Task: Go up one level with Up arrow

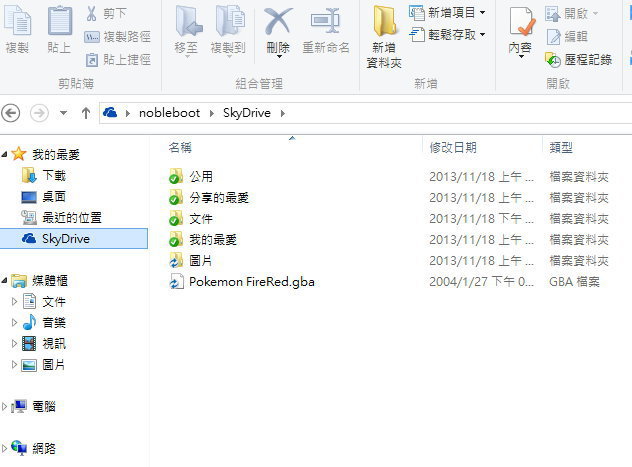Action: click(85, 113)
